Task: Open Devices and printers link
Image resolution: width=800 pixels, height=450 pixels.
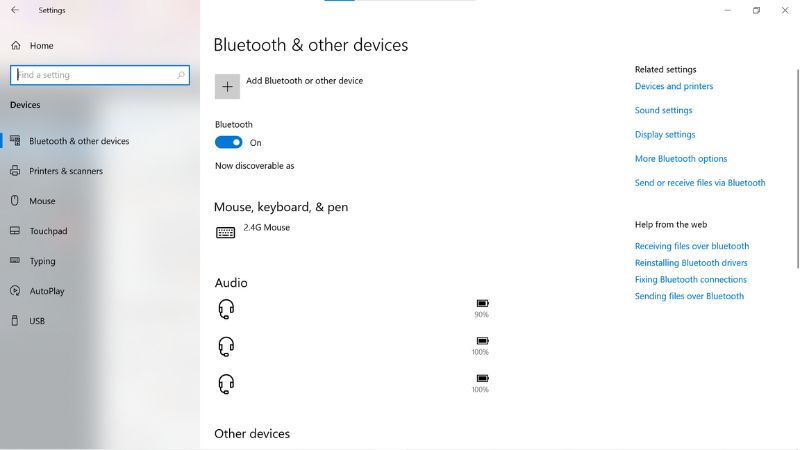Action: click(x=673, y=86)
